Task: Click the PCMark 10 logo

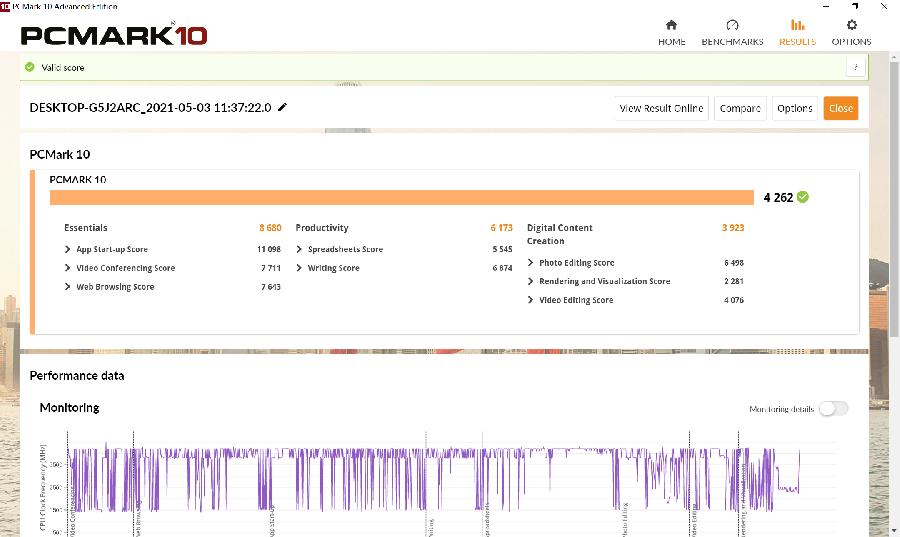Action: tap(114, 35)
